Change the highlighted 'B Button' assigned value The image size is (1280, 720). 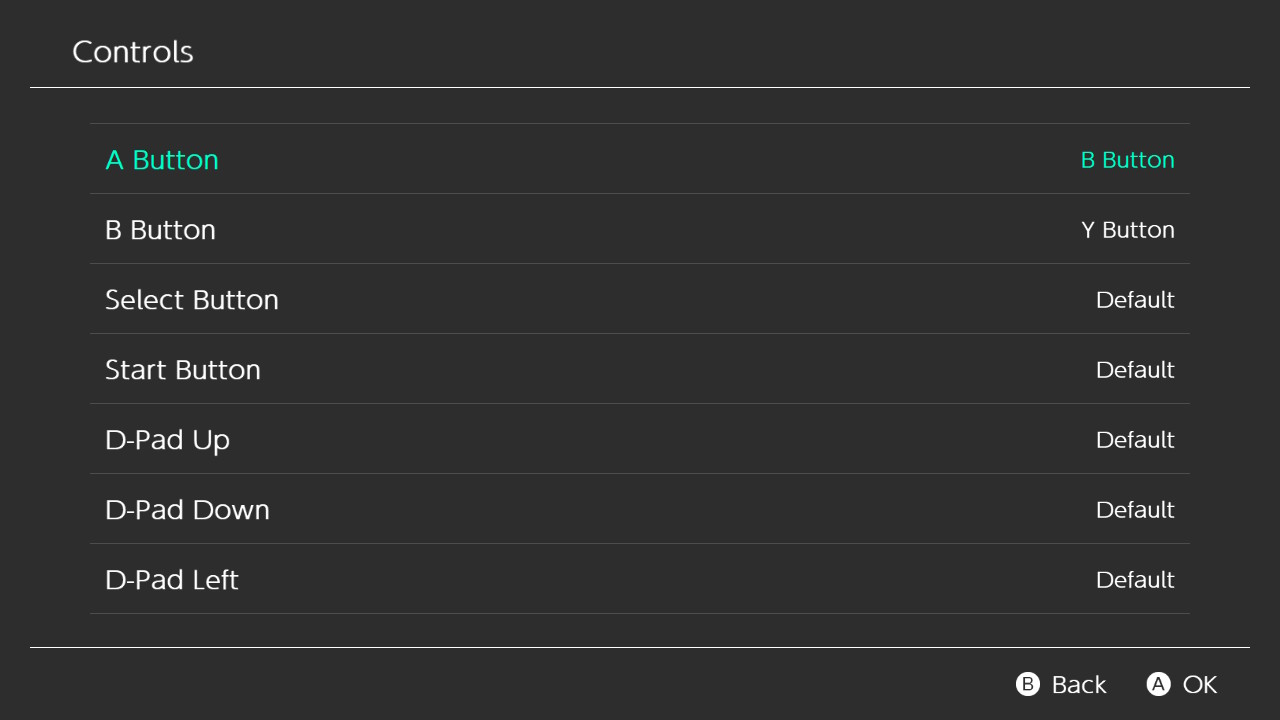1127,160
